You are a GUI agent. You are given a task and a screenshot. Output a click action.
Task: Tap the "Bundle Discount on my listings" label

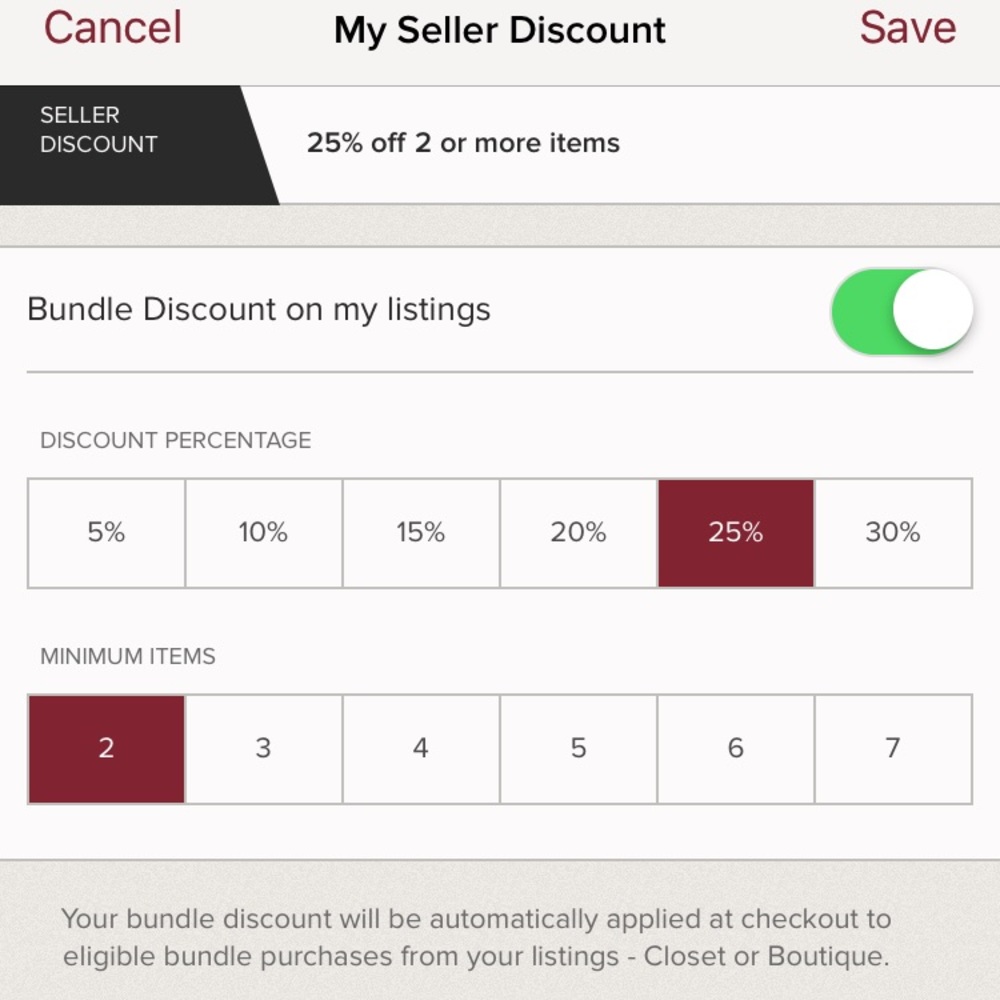(259, 310)
